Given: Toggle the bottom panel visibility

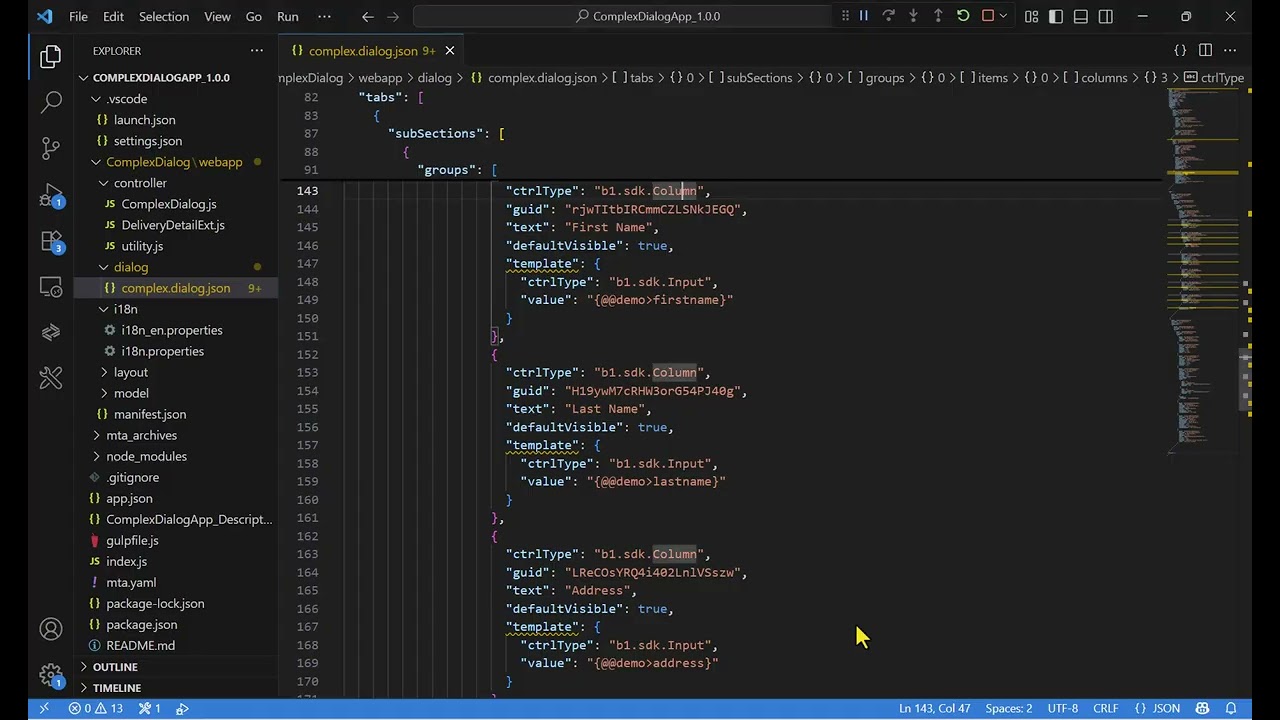Looking at the screenshot, I should pos(1081,16).
